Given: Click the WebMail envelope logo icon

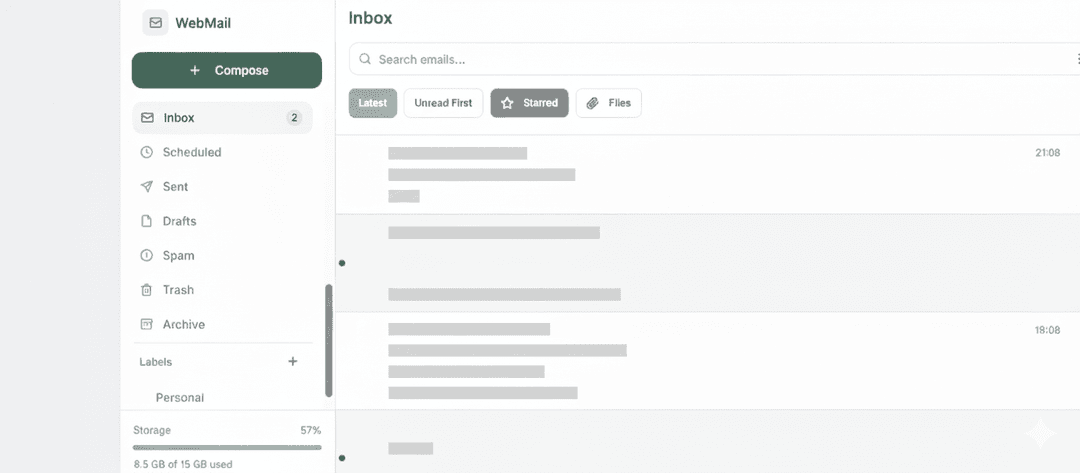Looking at the screenshot, I should pyautogui.click(x=155, y=23).
